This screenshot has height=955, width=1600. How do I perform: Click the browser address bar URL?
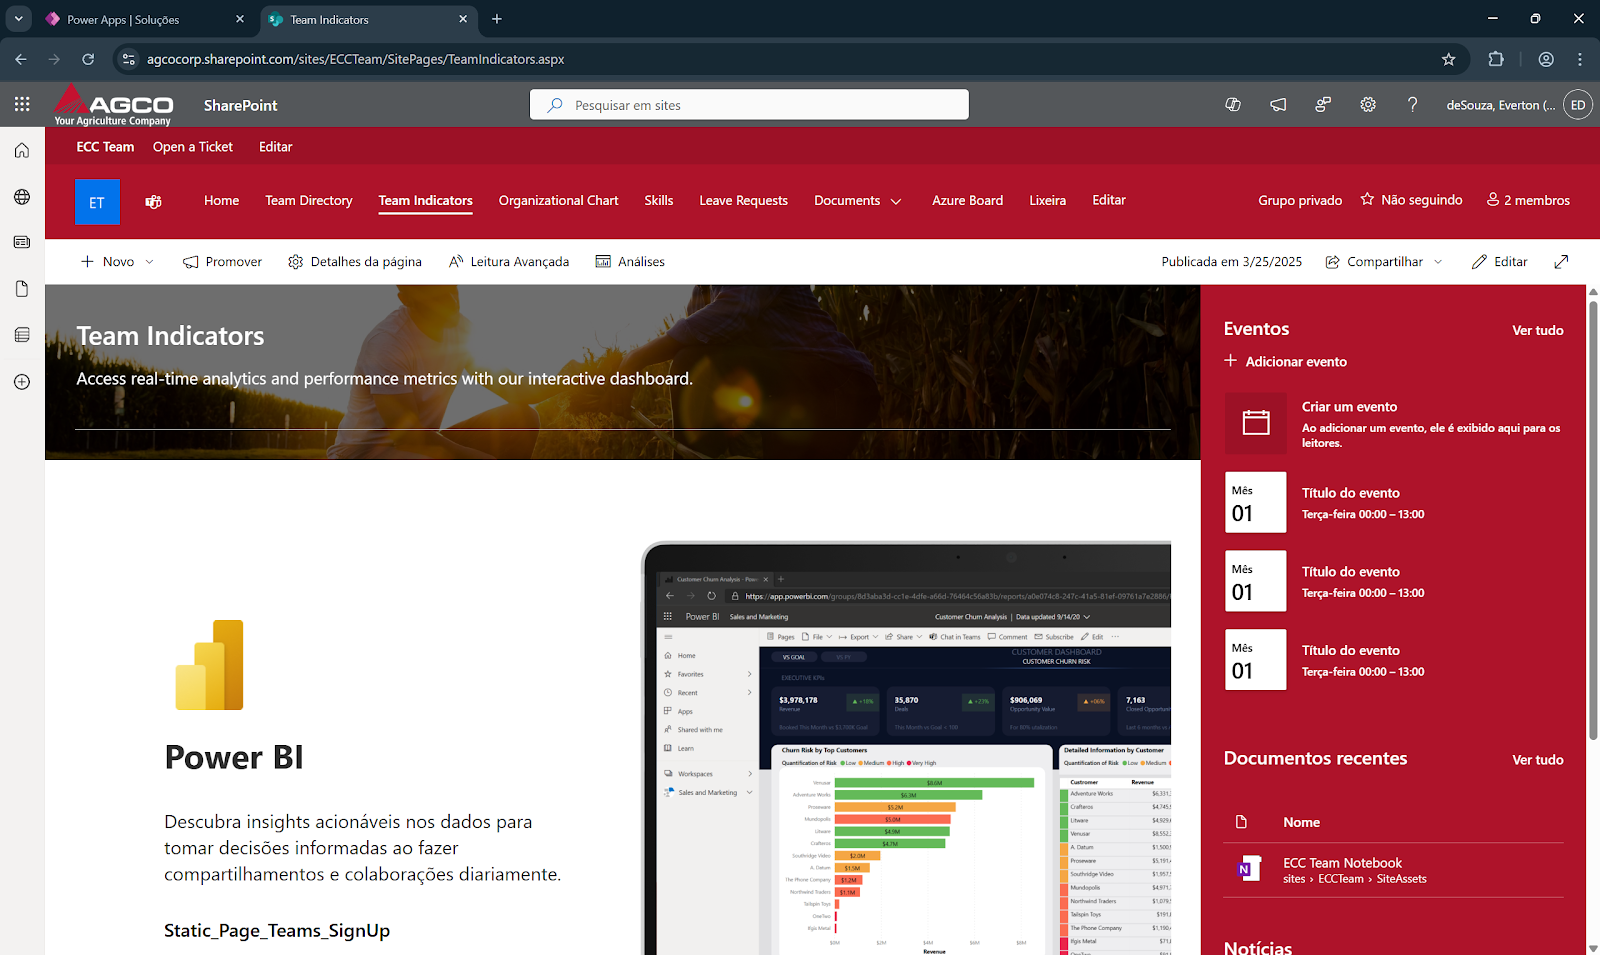pyautogui.click(x=355, y=59)
